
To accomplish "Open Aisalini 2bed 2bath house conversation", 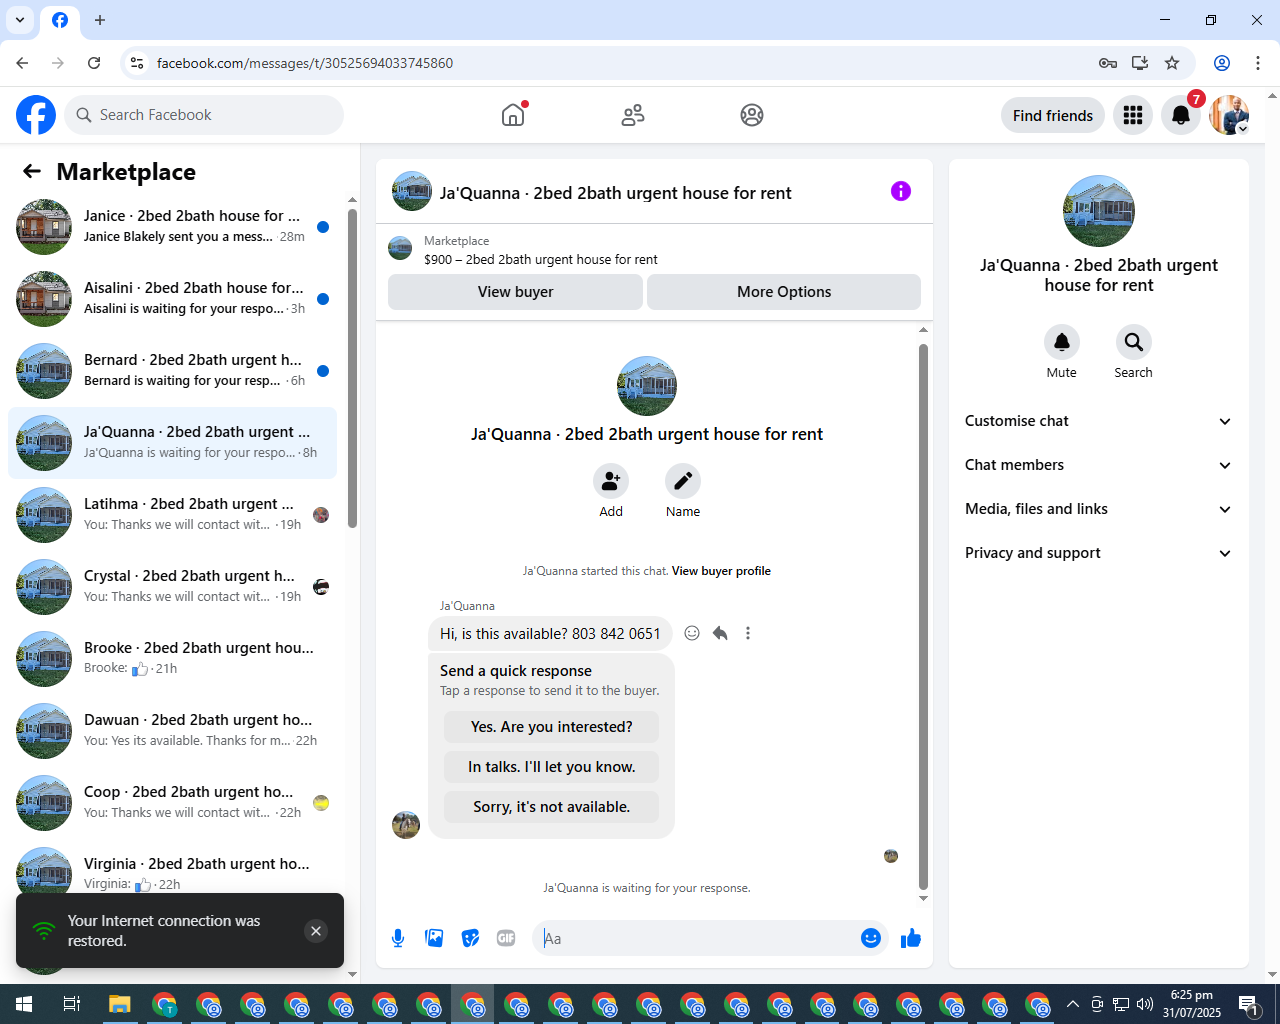I will 172,299.
